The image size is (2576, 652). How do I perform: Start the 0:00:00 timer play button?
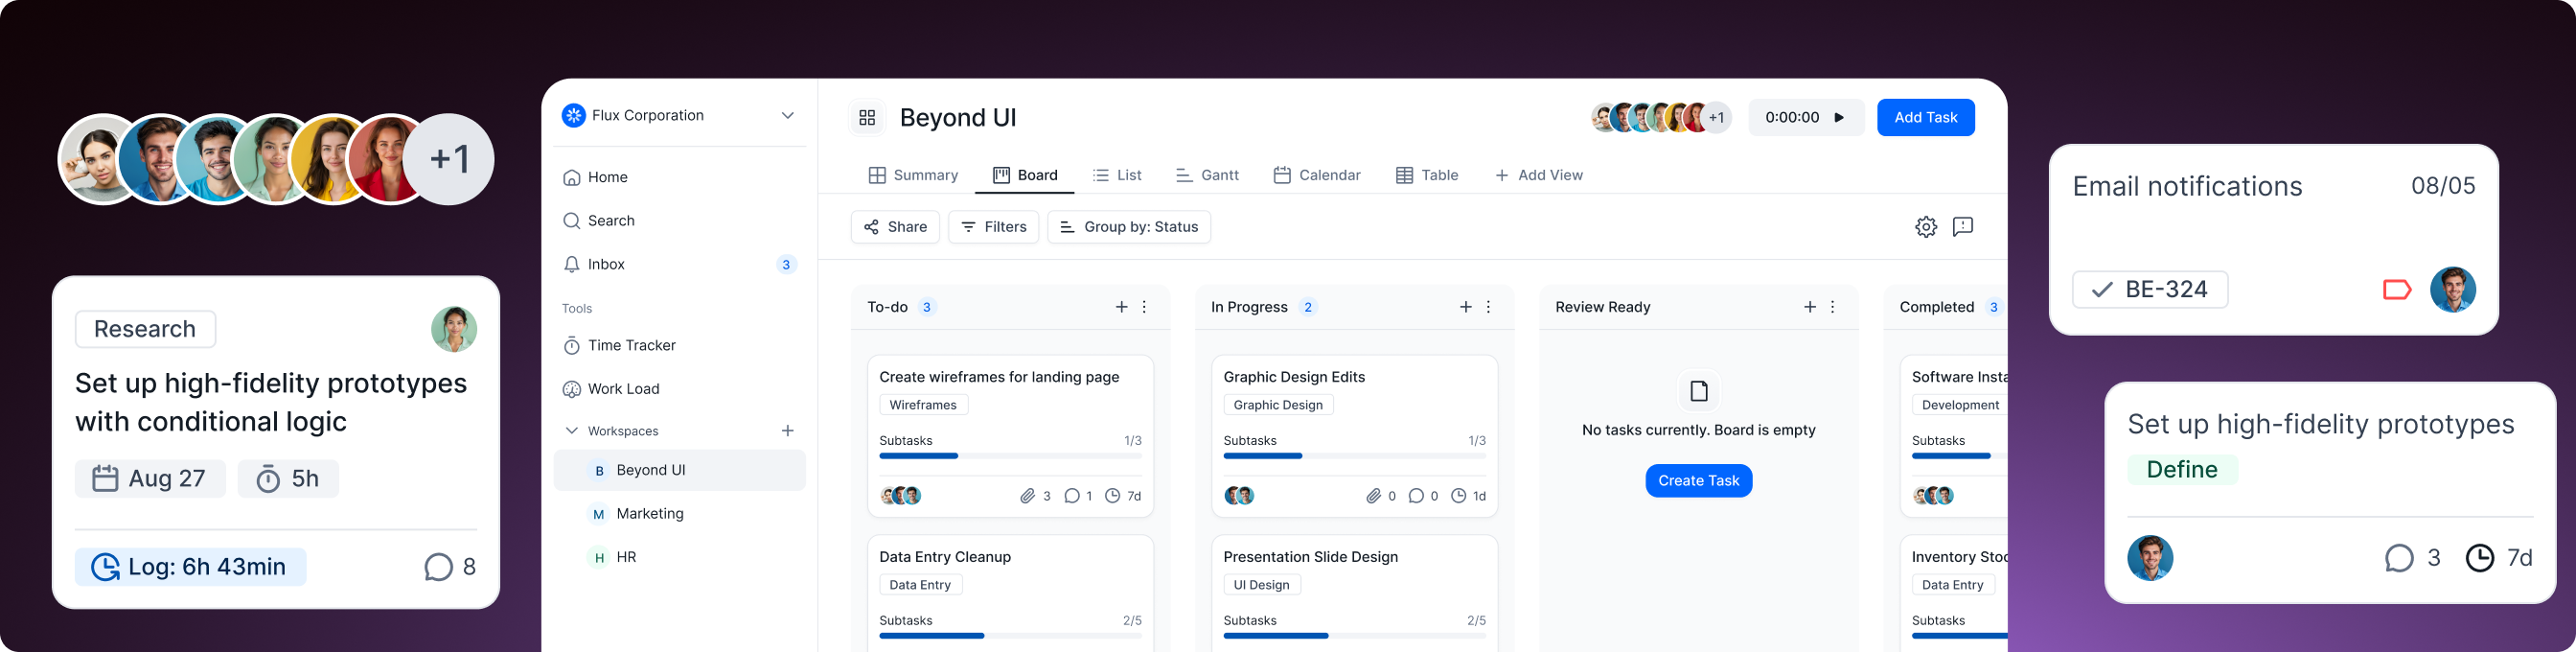coord(1838,118)
